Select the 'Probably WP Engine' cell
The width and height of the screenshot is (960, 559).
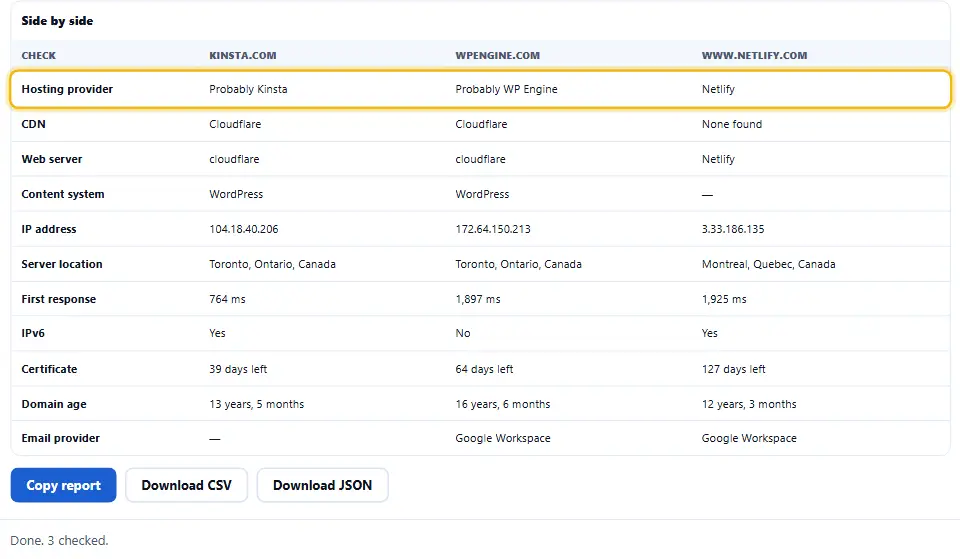tap(506, 89)
